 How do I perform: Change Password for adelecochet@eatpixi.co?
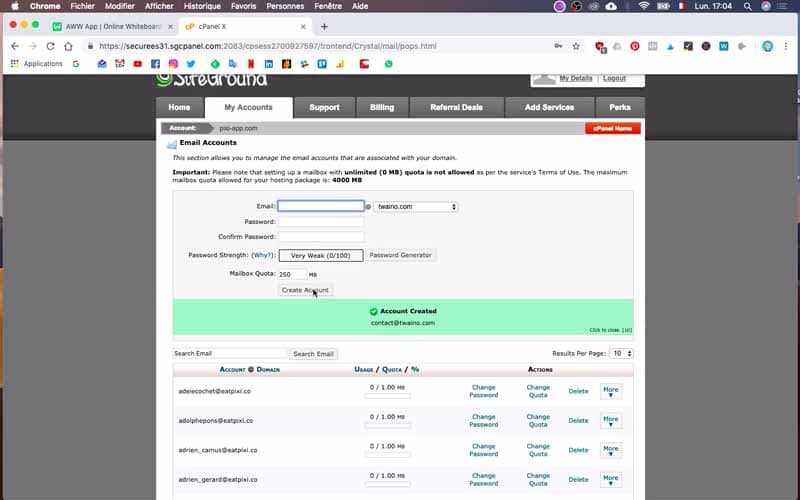(x=483, y=391)
